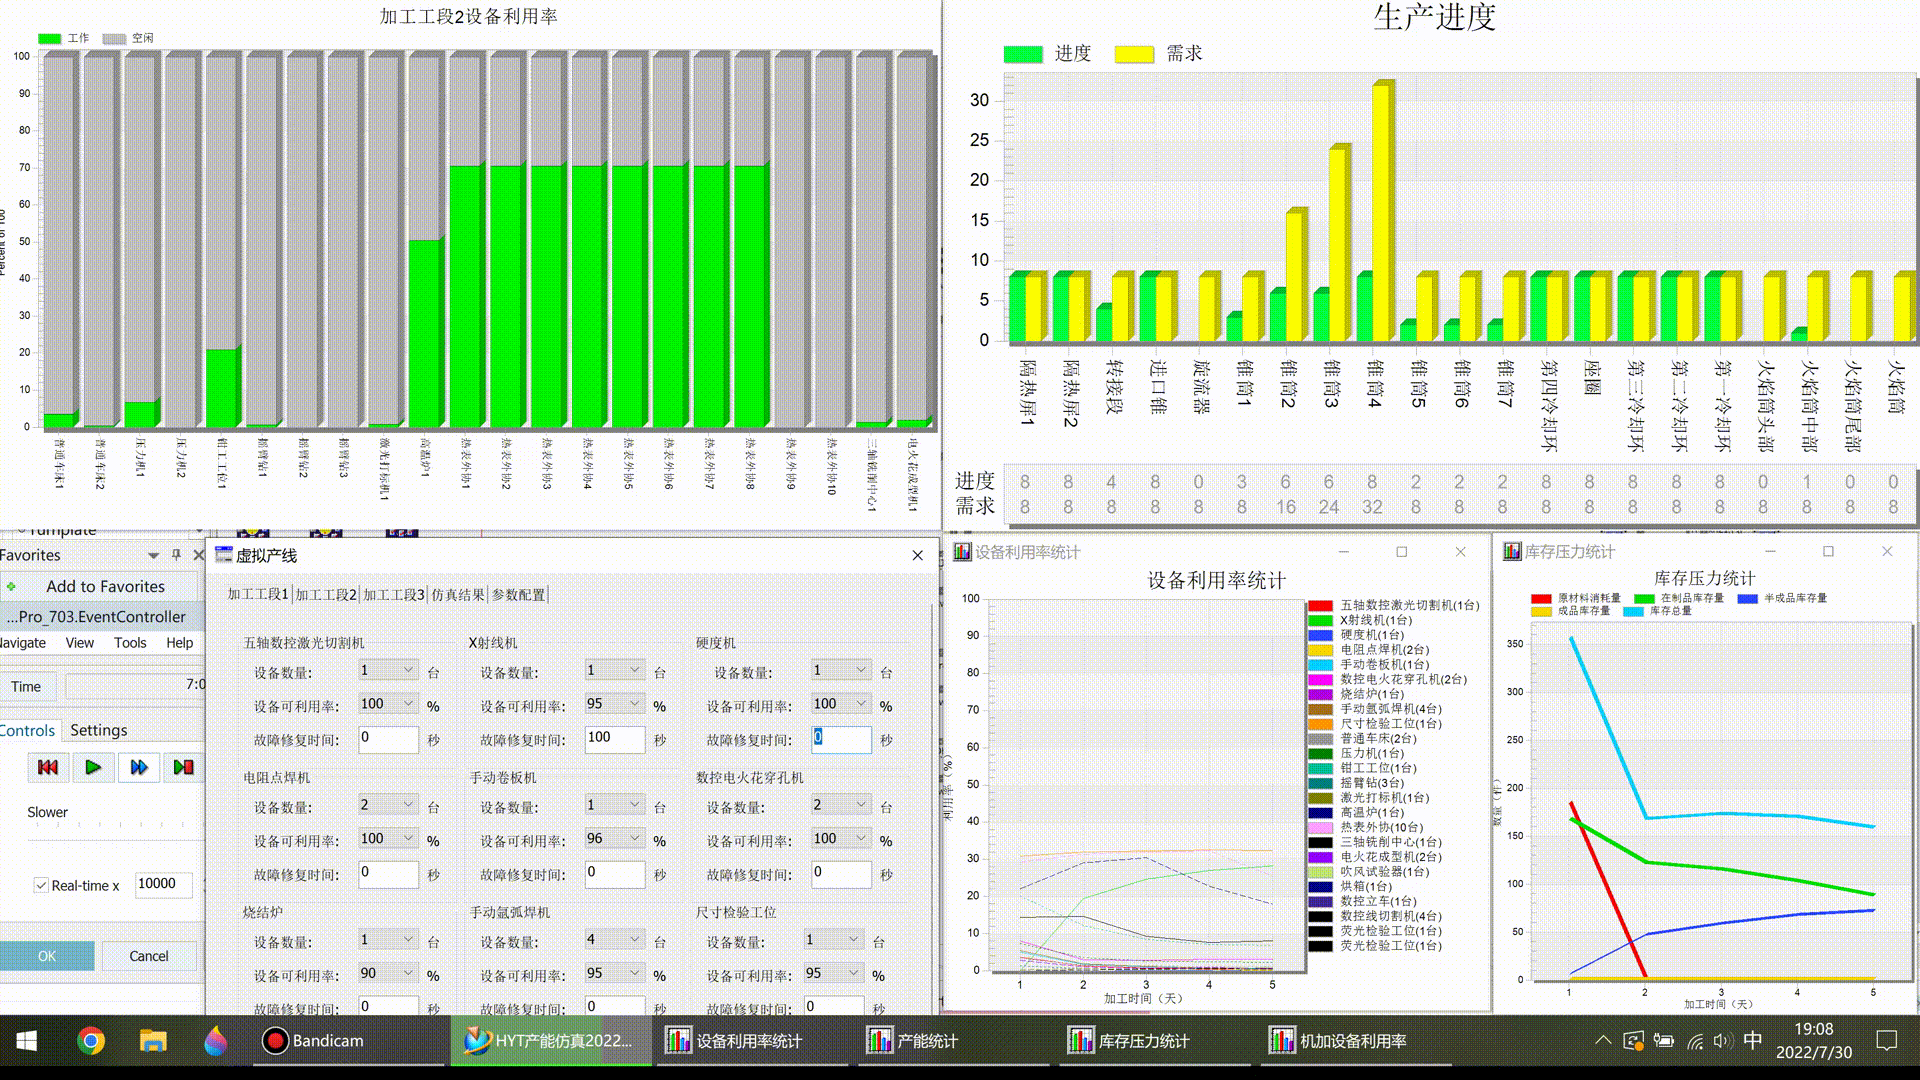Open the 参数配置 tab

click(x=518, y=594)
